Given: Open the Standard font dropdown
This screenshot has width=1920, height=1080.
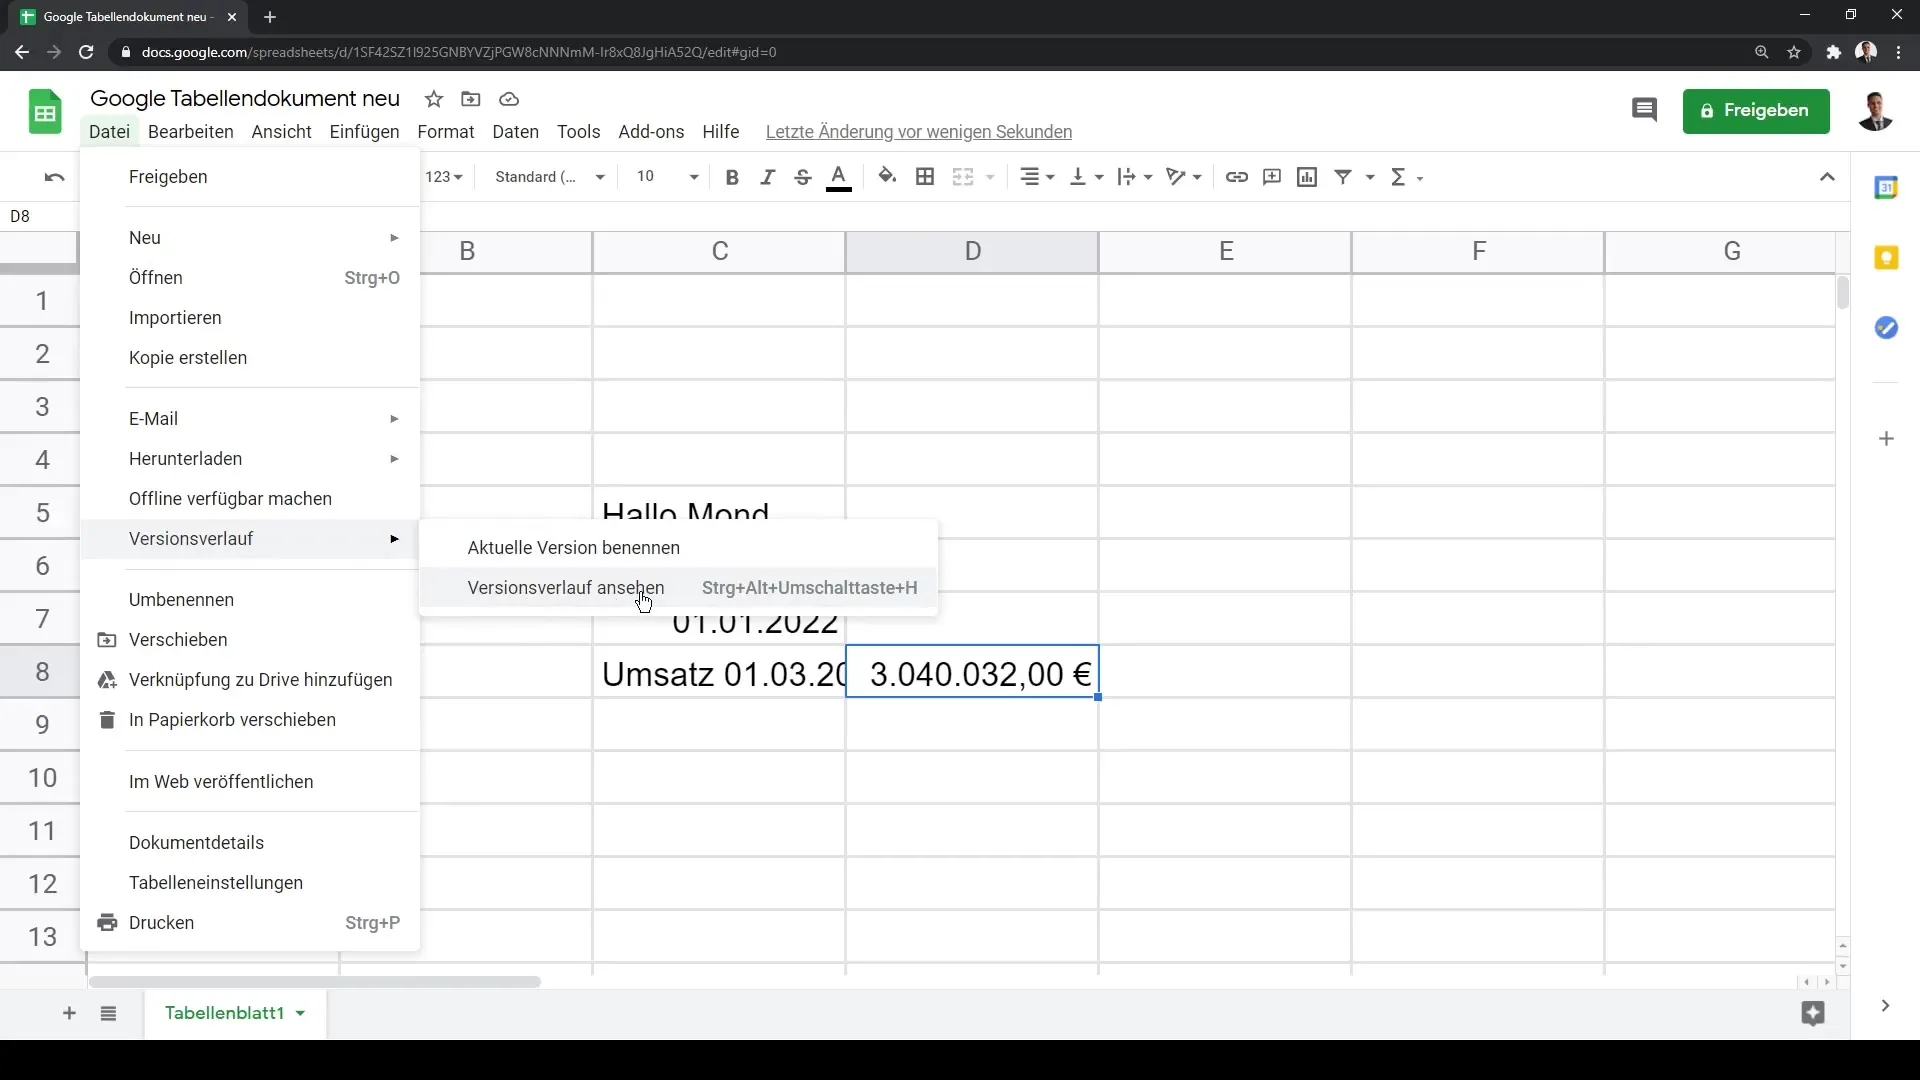Looking at the screenshot, I should [x=550, y=177].
